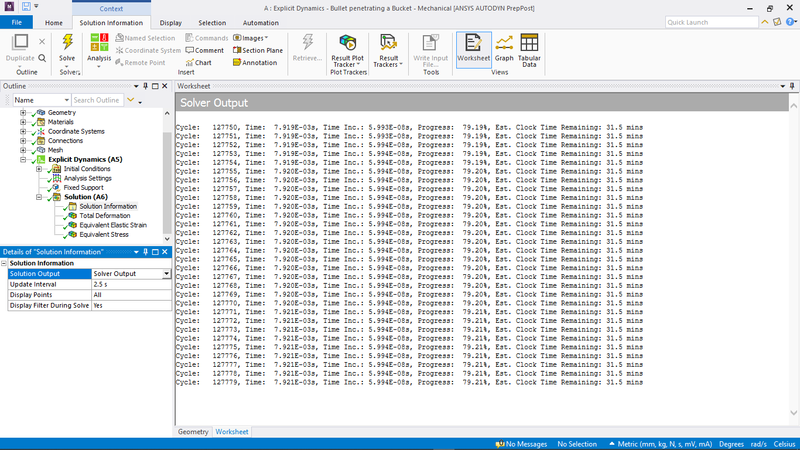Viewport: 800px width, 450px height.
Task: Open the Result Trackers icon
Action: [x=388, y=43]
